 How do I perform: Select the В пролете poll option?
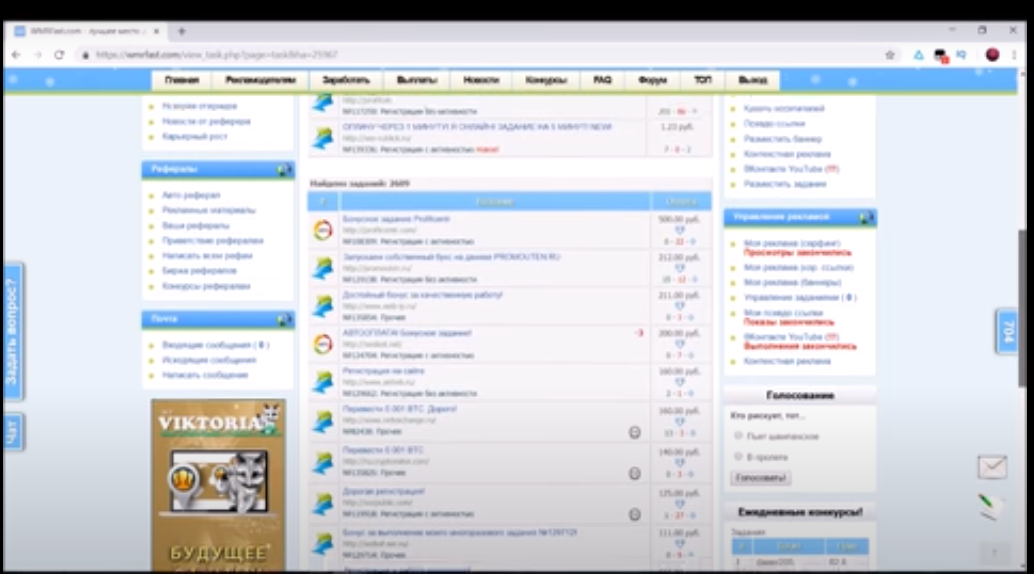[739, 457]
